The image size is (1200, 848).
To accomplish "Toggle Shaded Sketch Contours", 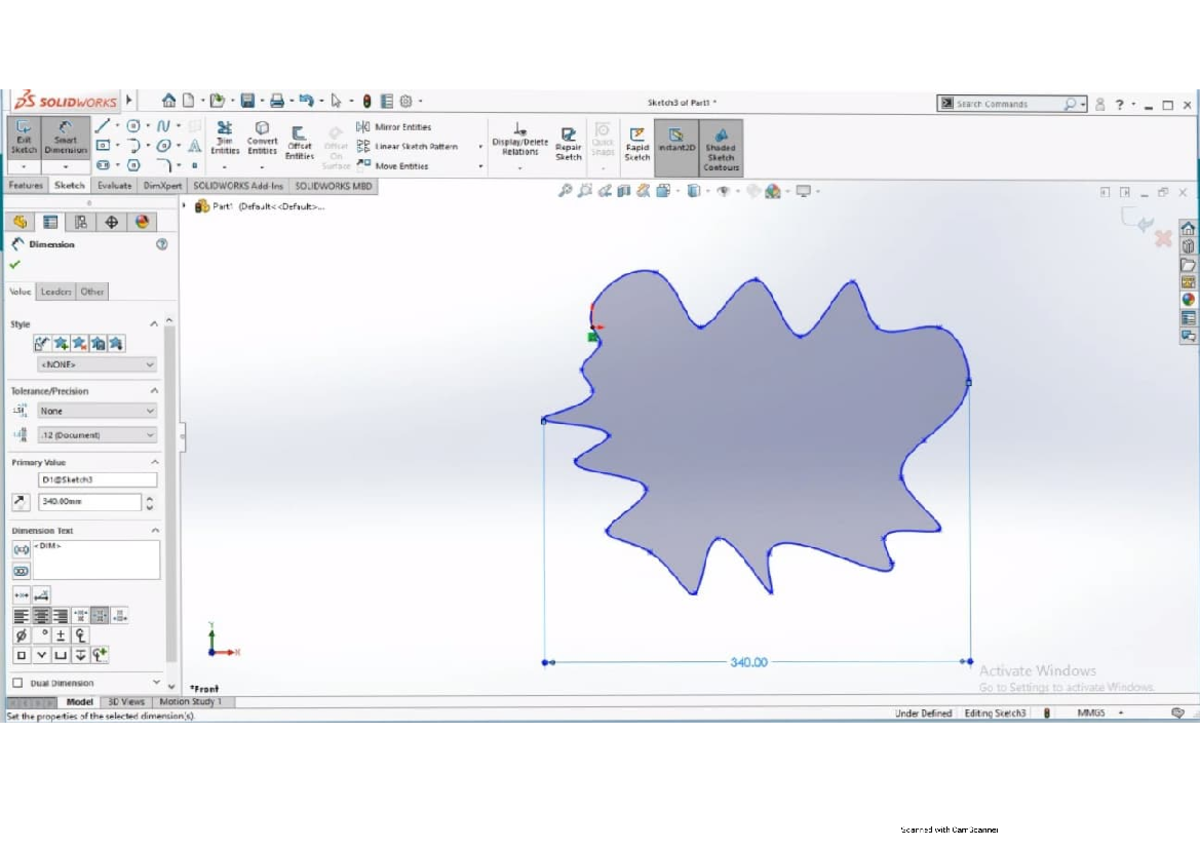I will pos(720,147).
